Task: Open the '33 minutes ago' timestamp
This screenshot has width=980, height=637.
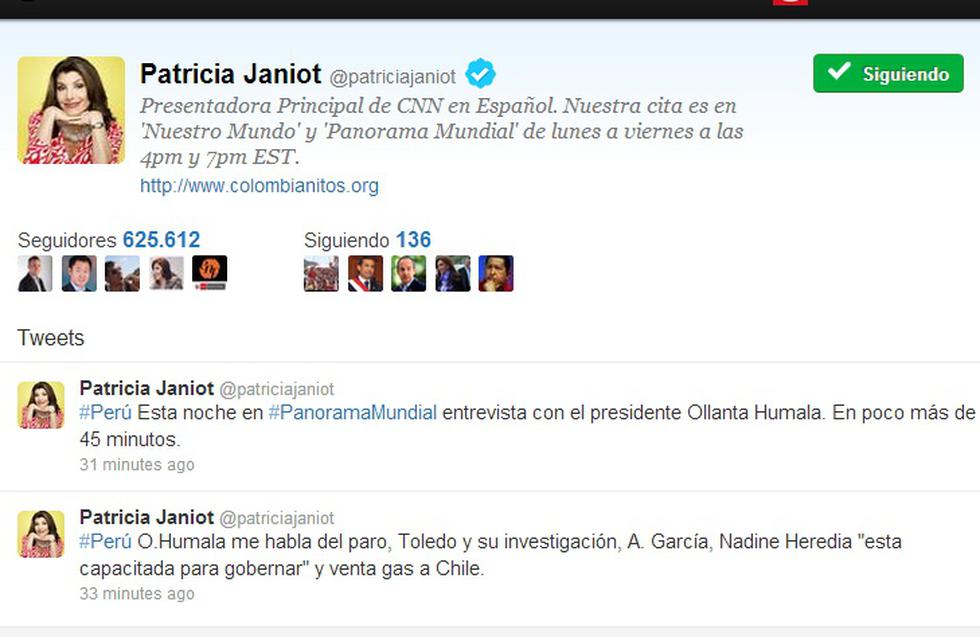Action: [137, 593]
